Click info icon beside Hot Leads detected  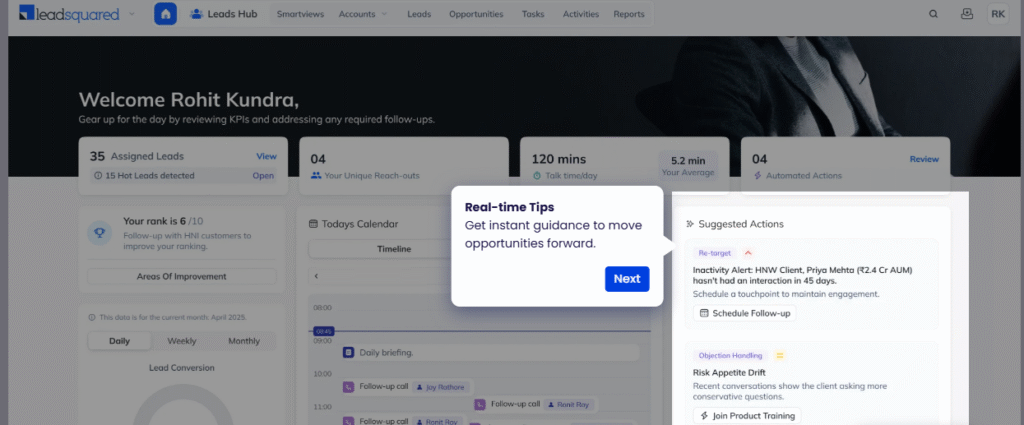pyautogui.click(x=98, y=176)
